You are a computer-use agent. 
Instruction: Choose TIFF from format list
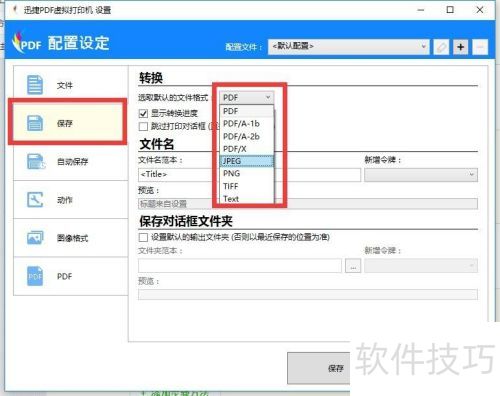(247, 186)
